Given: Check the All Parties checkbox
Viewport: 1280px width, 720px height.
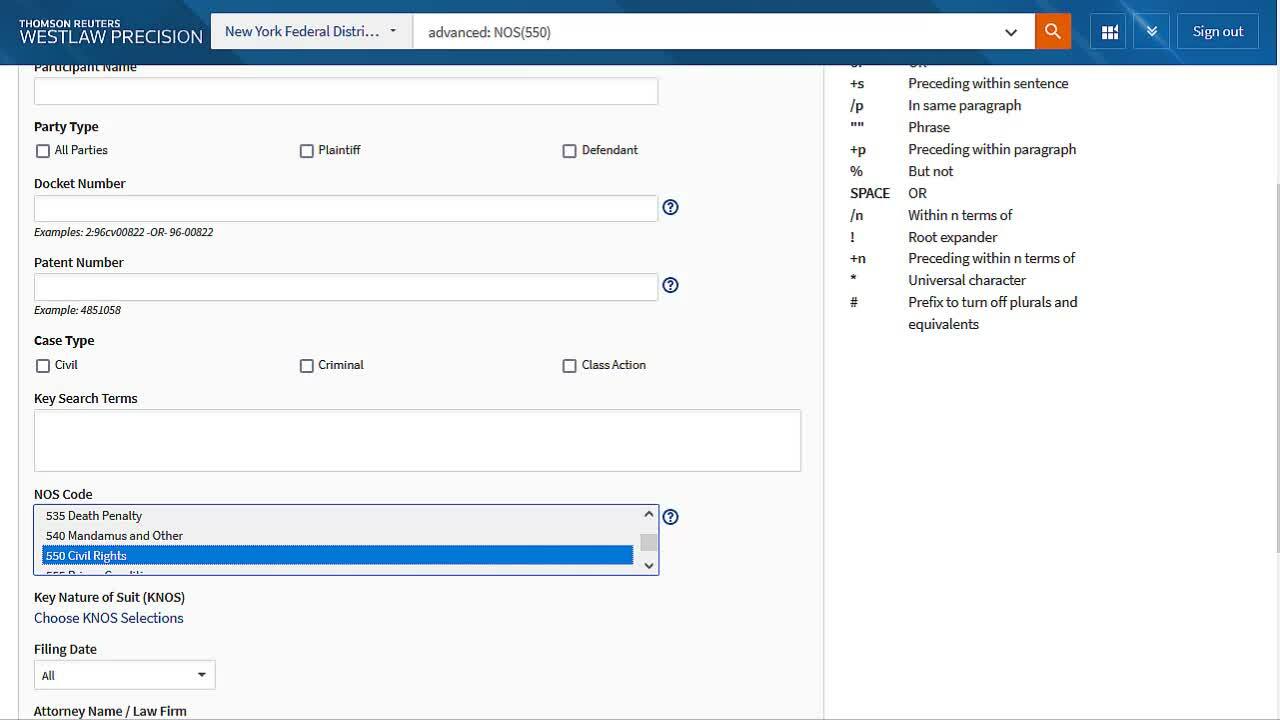Looking at the screenshot, I should pos(43,151).
